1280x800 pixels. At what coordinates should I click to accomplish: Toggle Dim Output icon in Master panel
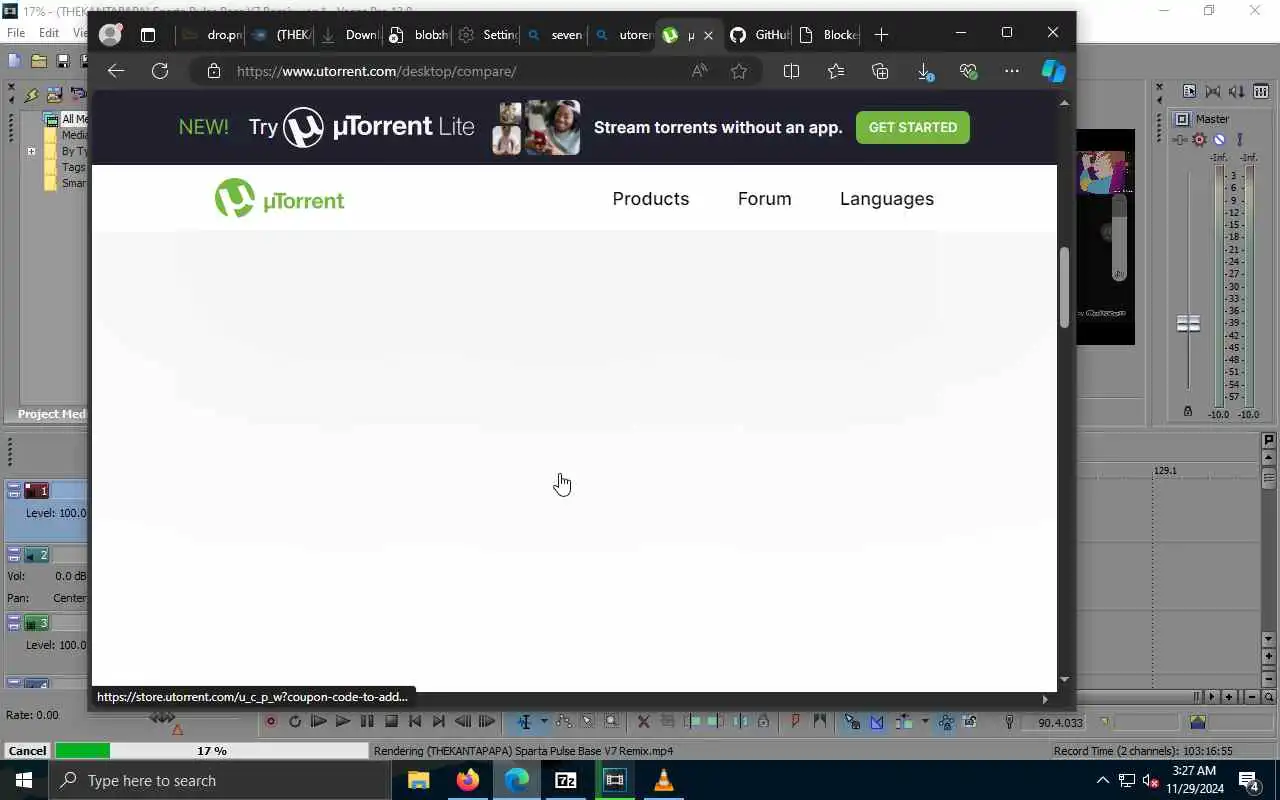[x=1237, y=91]
